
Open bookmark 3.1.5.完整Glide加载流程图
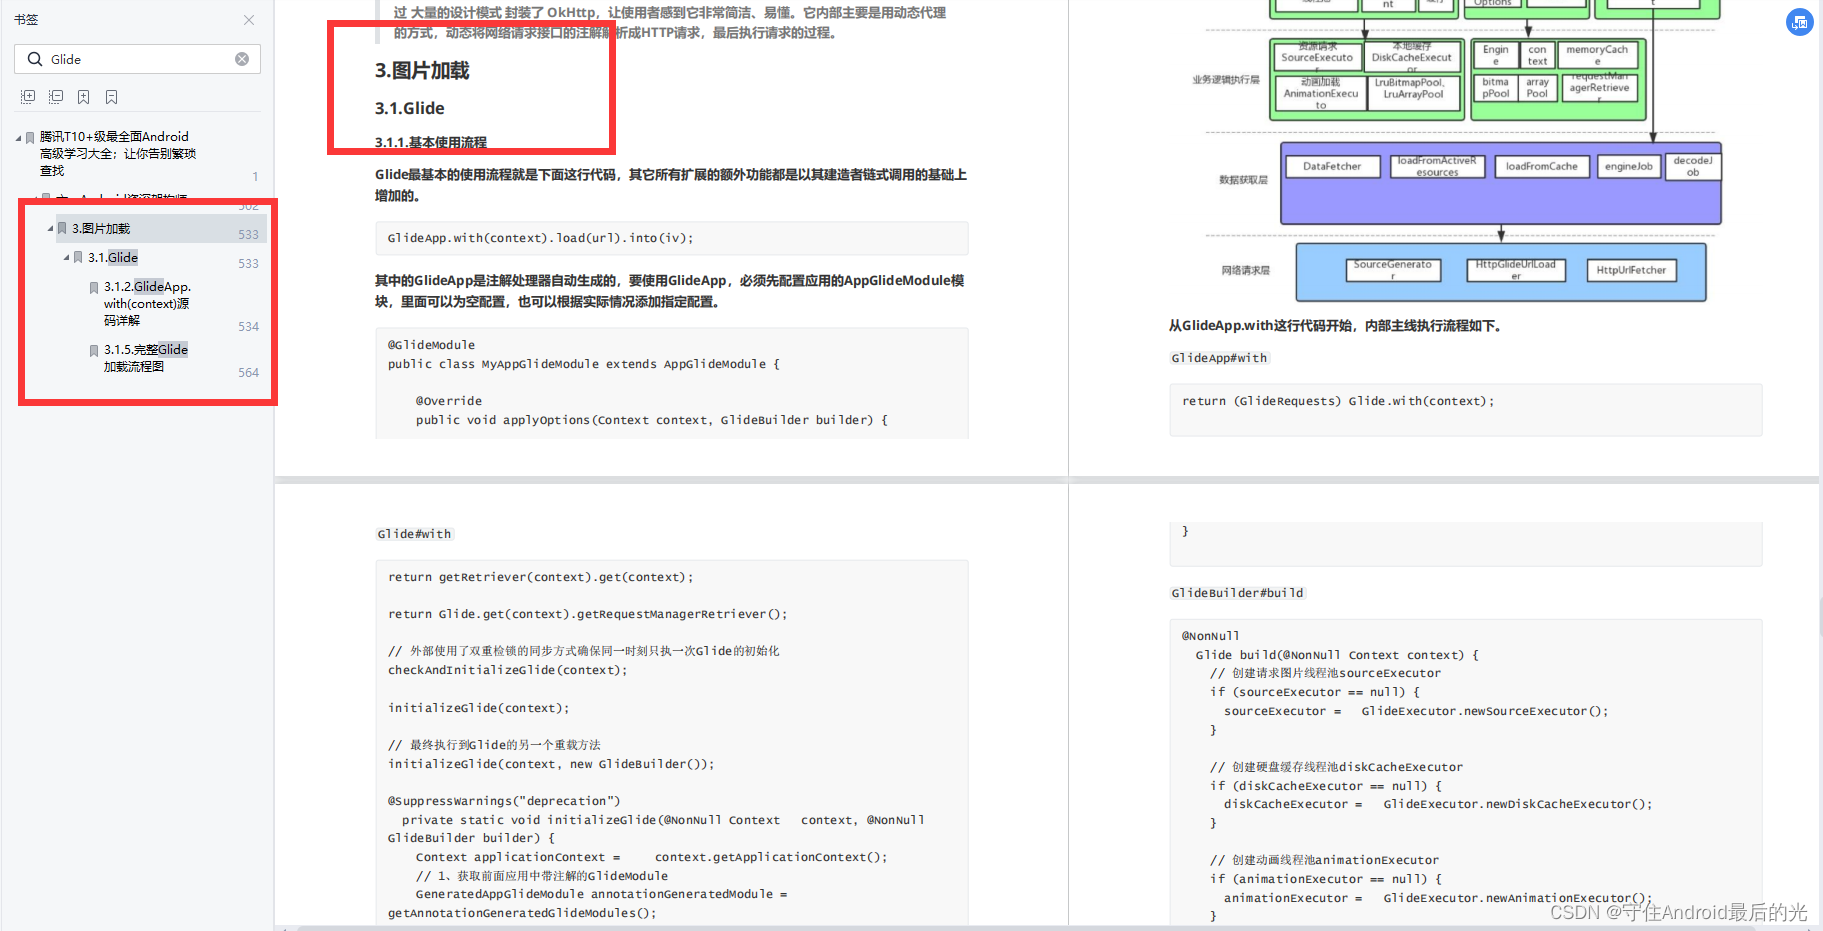pyautogui.click(x=146, y=358)
